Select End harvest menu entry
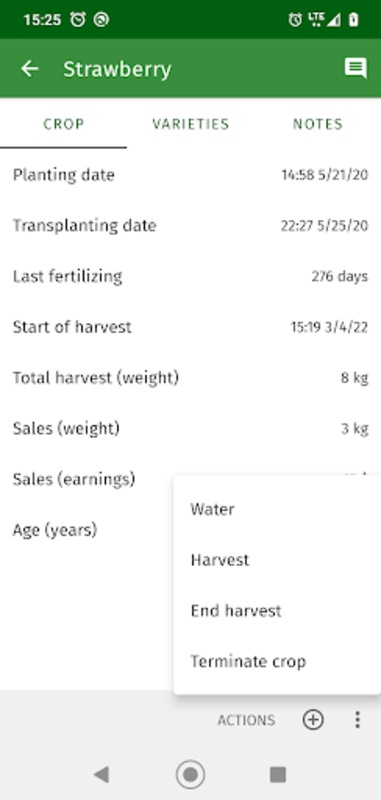This screenshot has height=800, width=381. [x=277, y=611]
